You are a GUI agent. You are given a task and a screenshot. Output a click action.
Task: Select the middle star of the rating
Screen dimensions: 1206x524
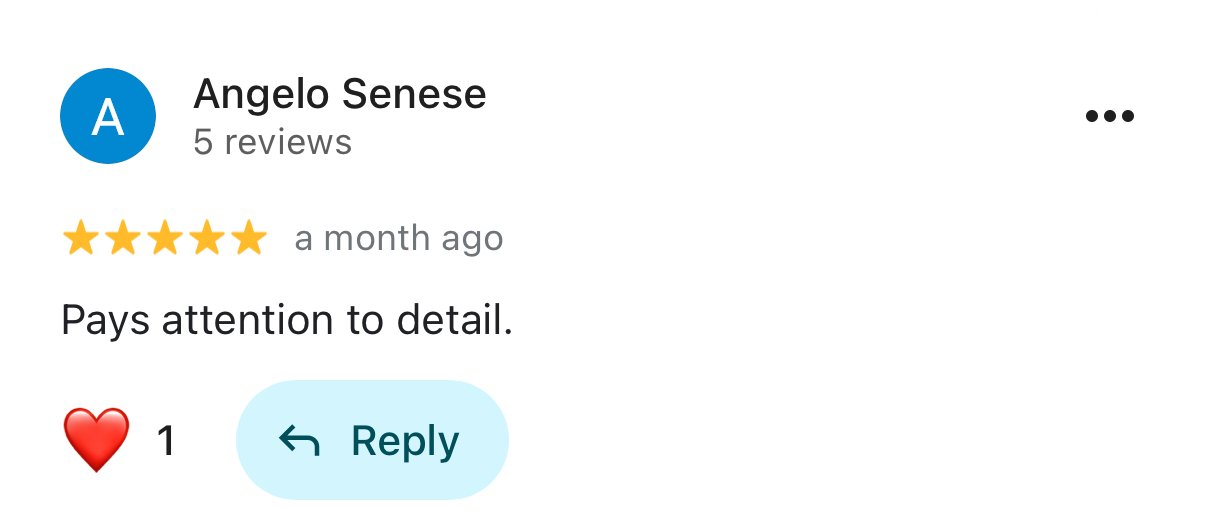point(164,240)
